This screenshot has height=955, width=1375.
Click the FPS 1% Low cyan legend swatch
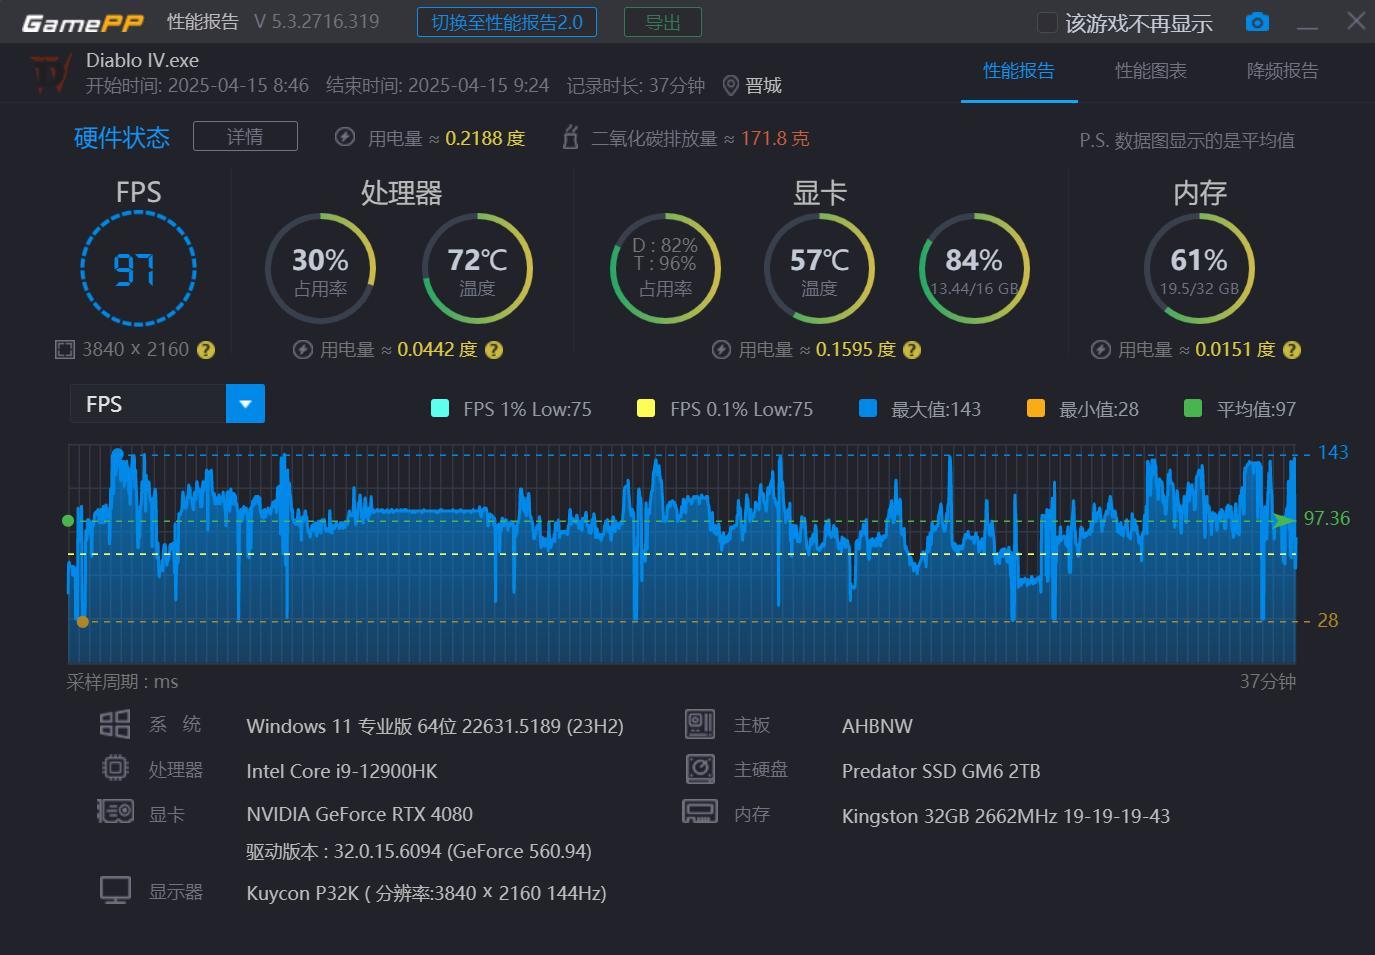(x=439, y=408)
